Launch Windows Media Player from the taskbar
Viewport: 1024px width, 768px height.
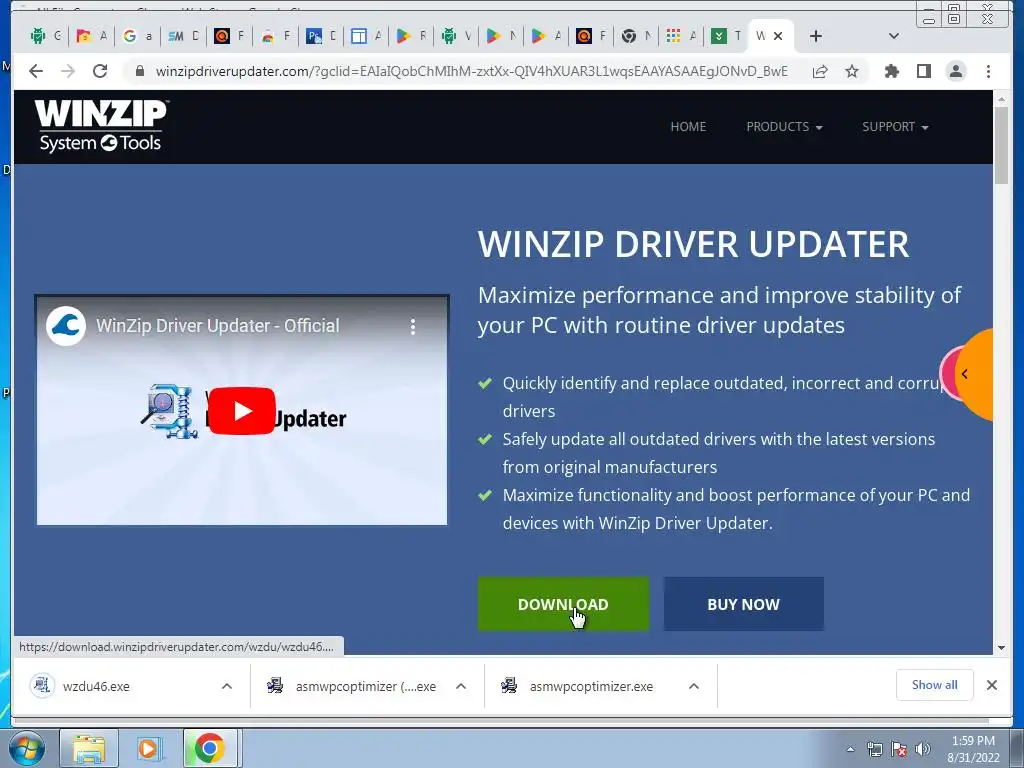(x=150, y=748)
